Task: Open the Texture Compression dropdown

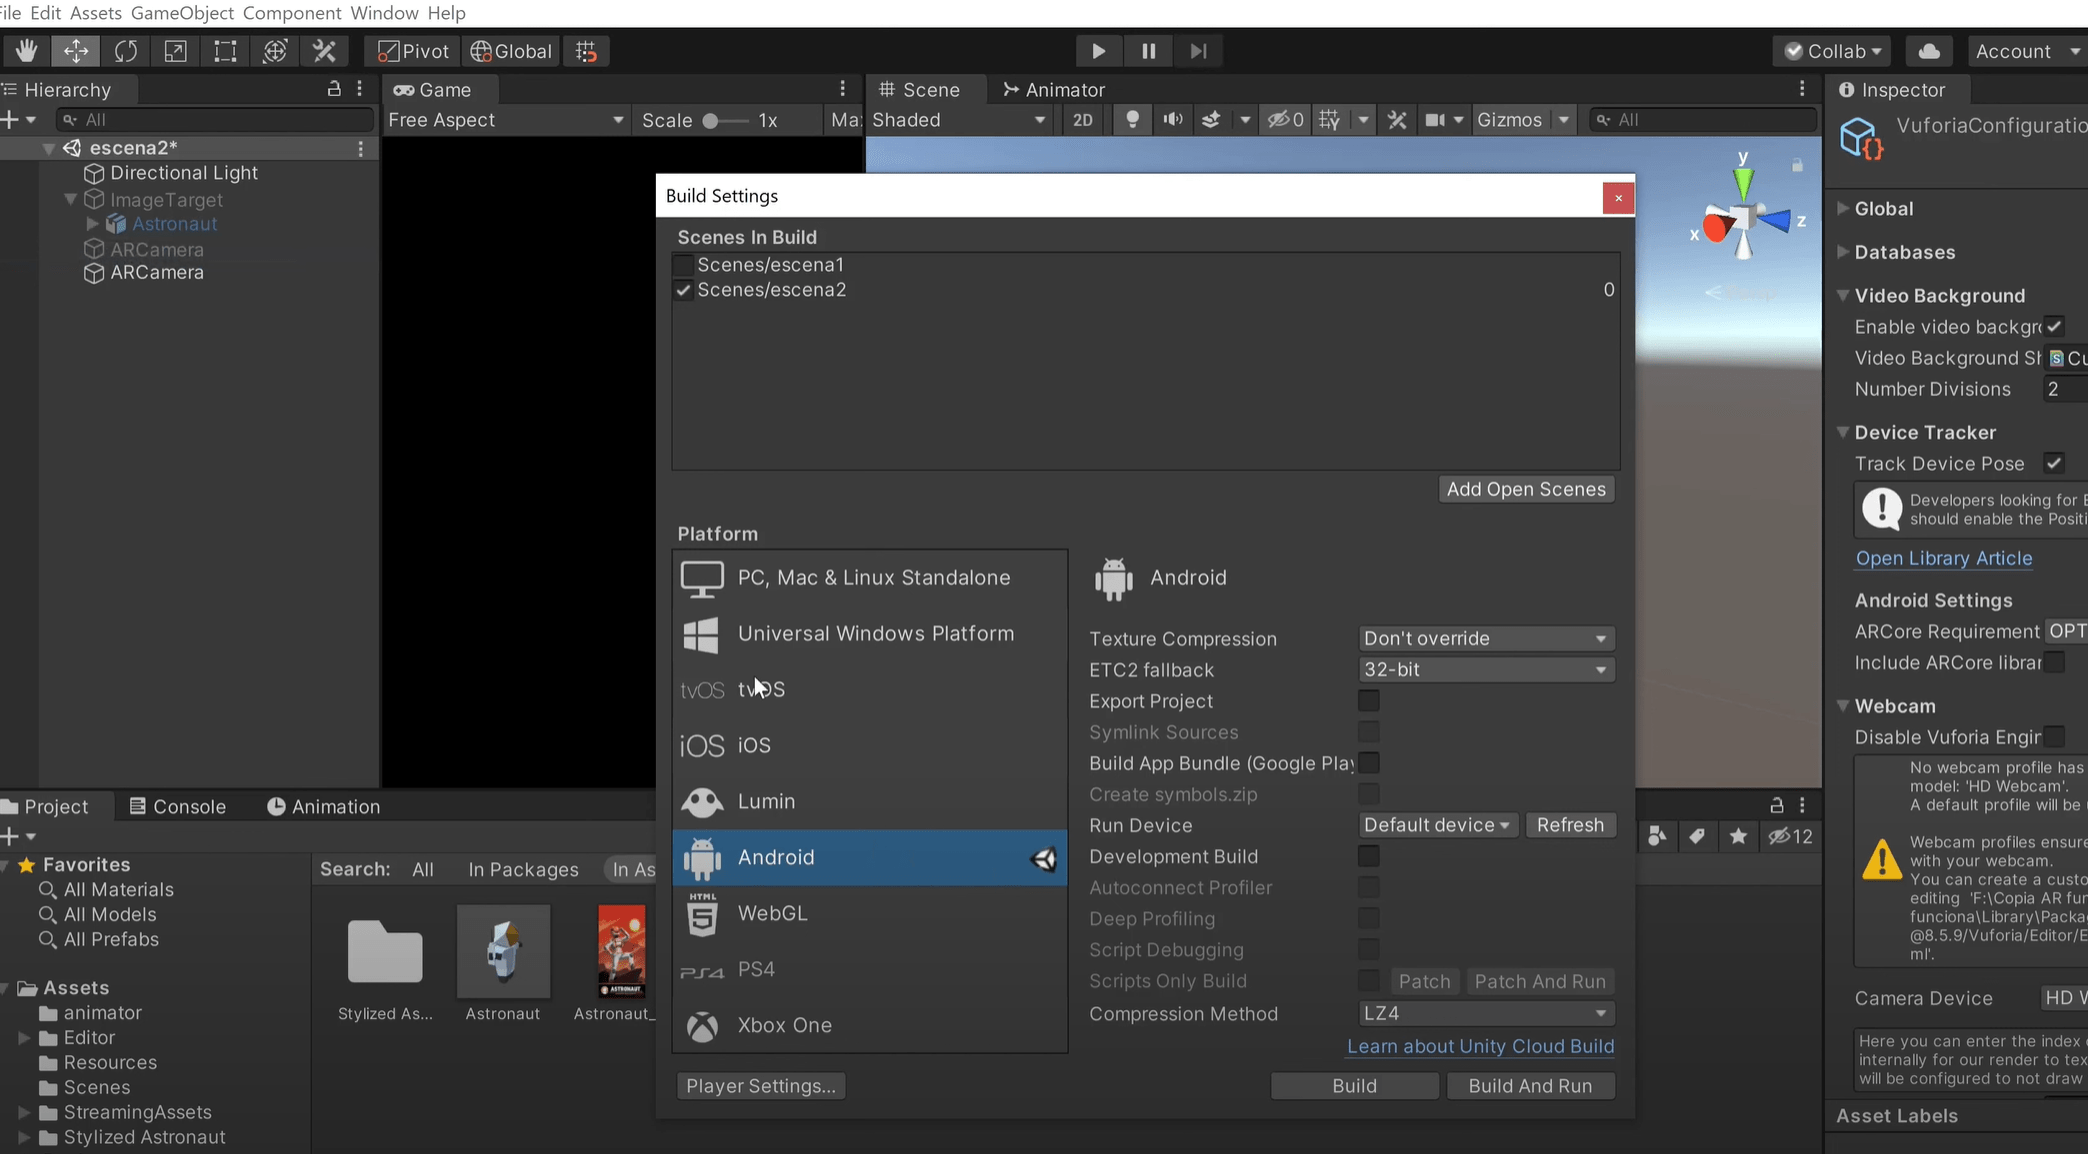Action: [1486, 638]
